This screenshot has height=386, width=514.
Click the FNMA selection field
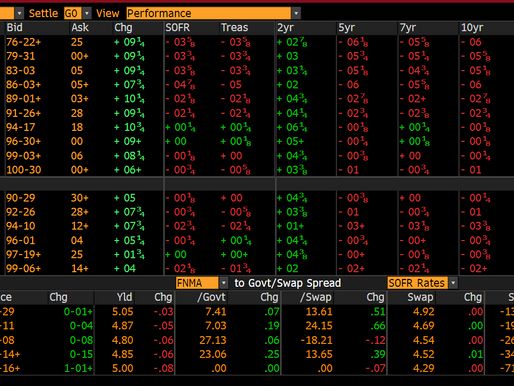pyautogui.click(x=197, y=283)
